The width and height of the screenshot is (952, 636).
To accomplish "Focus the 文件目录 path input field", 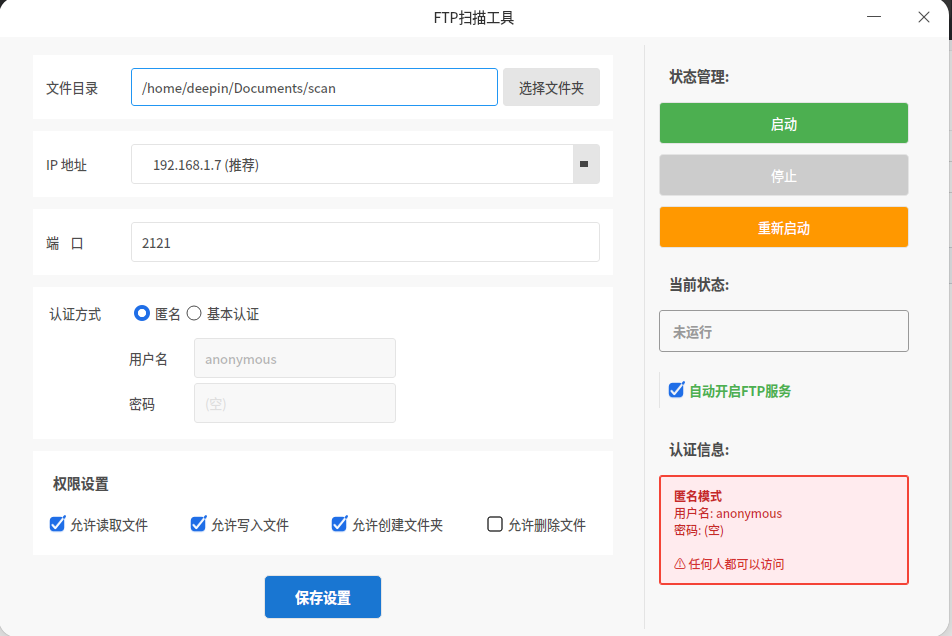I will (x=314, y=87).
